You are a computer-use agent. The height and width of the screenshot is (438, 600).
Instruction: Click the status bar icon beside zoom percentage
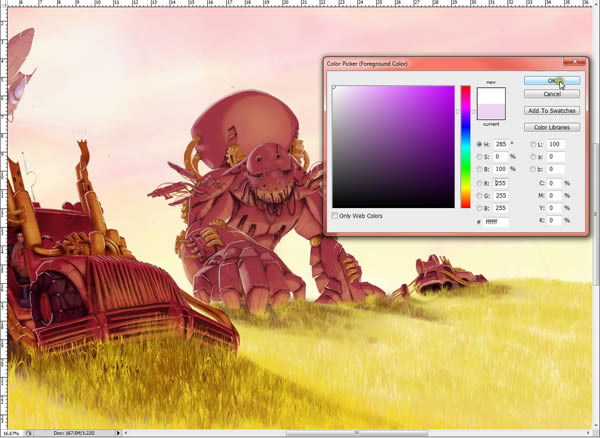coord(28,433)
